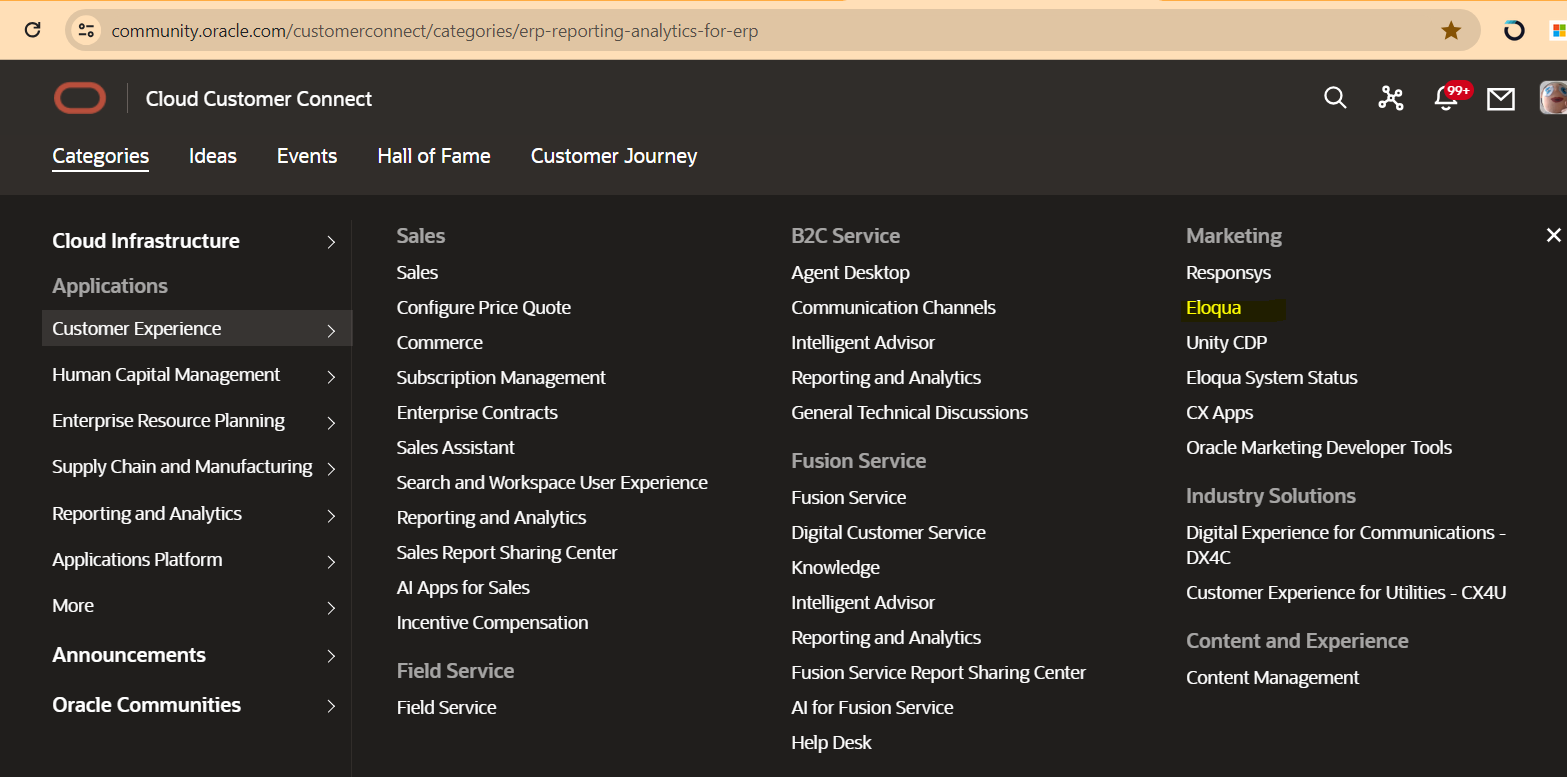Screen dimensions: 1567x777
Task: Expand the Applications Platform chevron
Action: (331, 561)
